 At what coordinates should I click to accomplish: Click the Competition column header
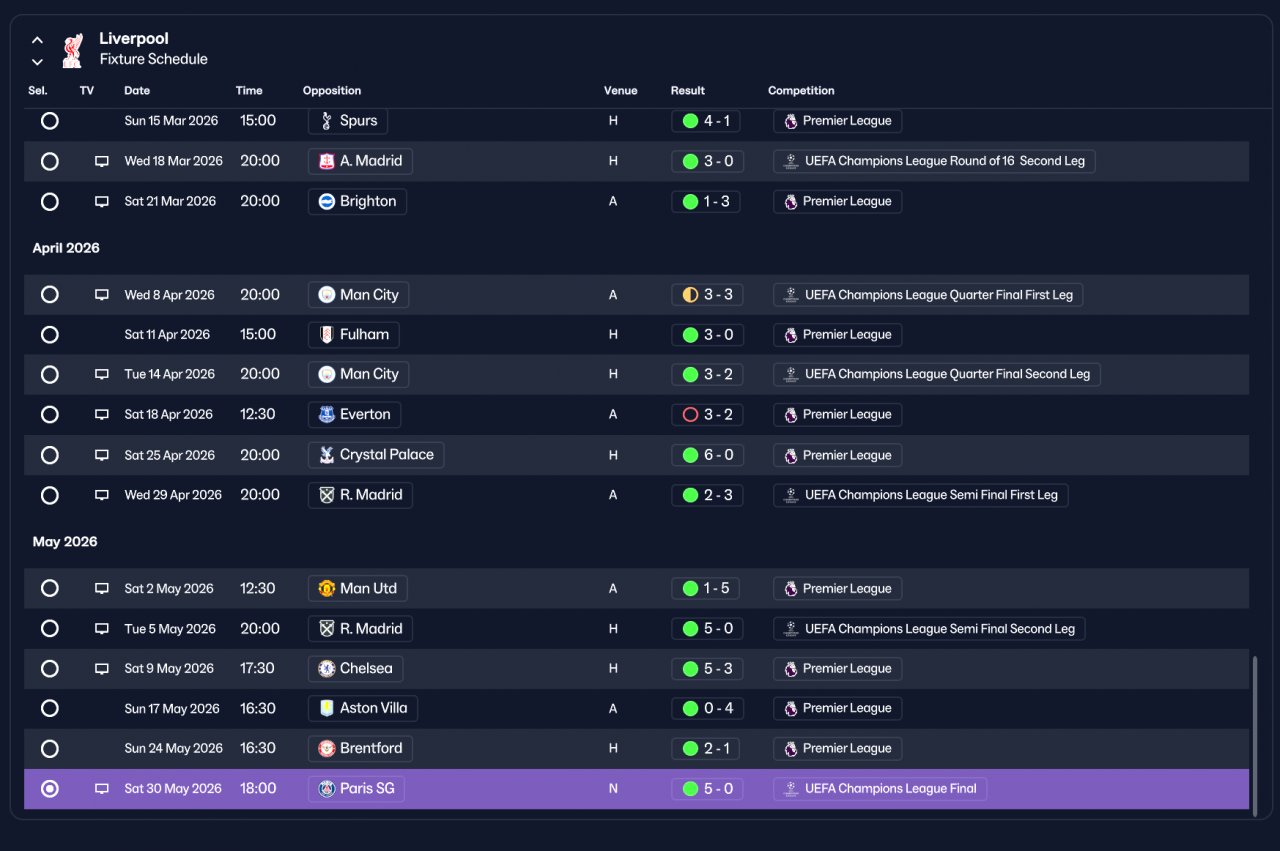[x=801, y=91]
